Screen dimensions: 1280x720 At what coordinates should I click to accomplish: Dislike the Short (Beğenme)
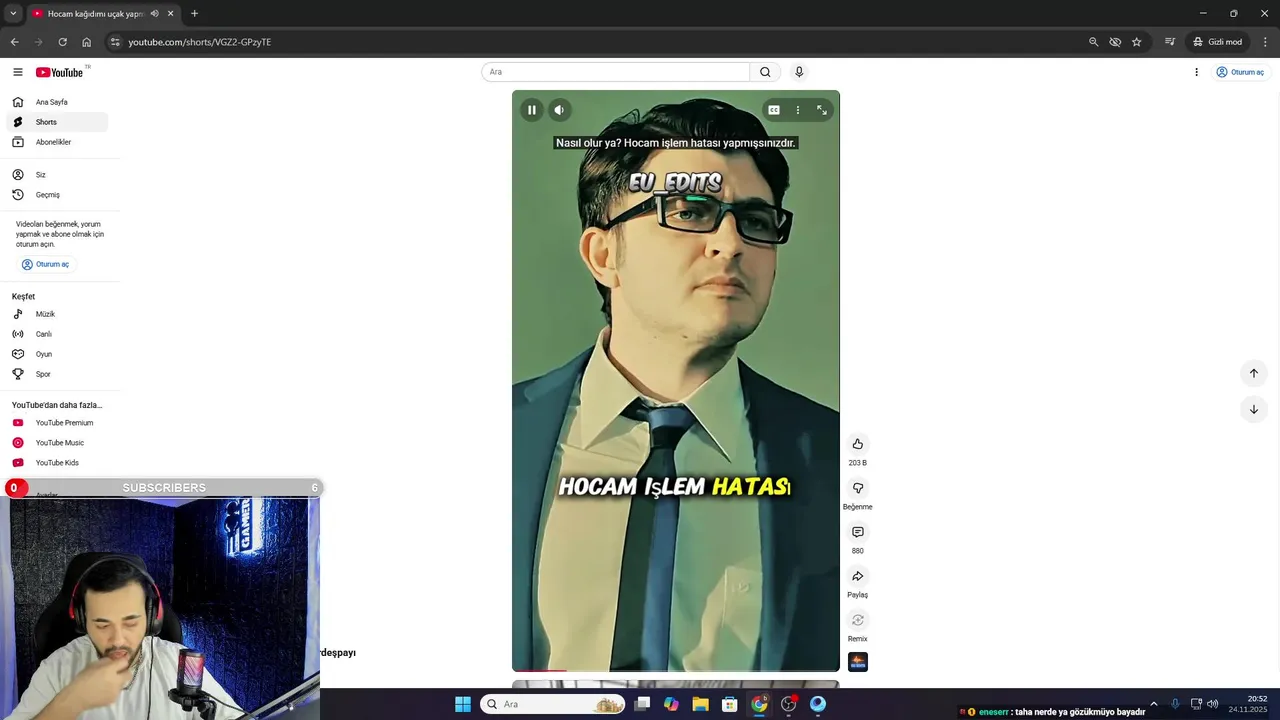(x=857, y=488)
